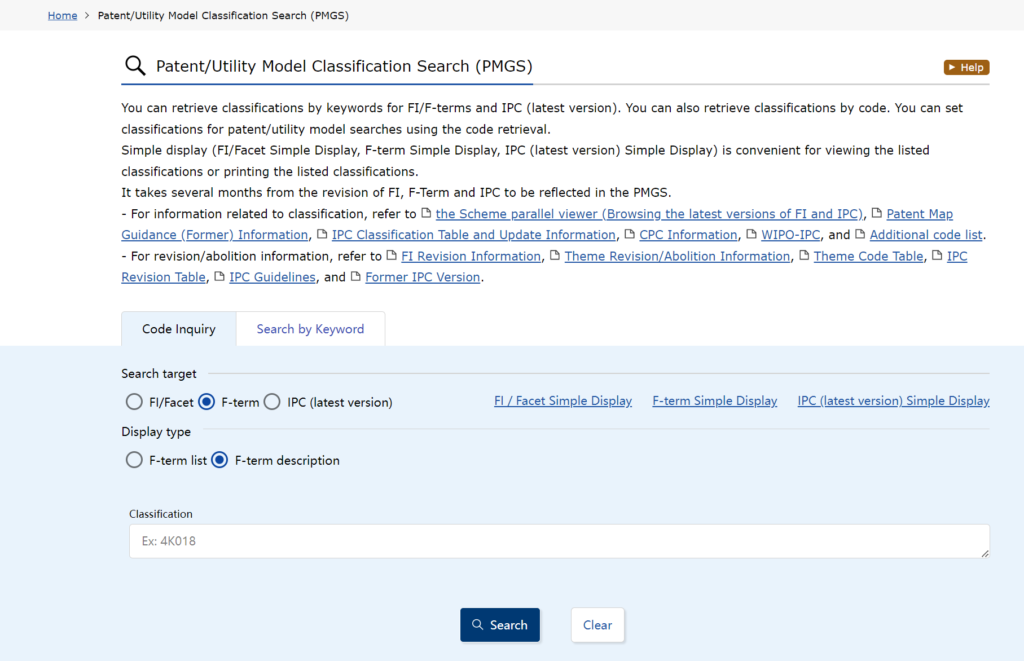
Task: Click the document icon before Theme Code Table
Action: (x=804, y=256)
